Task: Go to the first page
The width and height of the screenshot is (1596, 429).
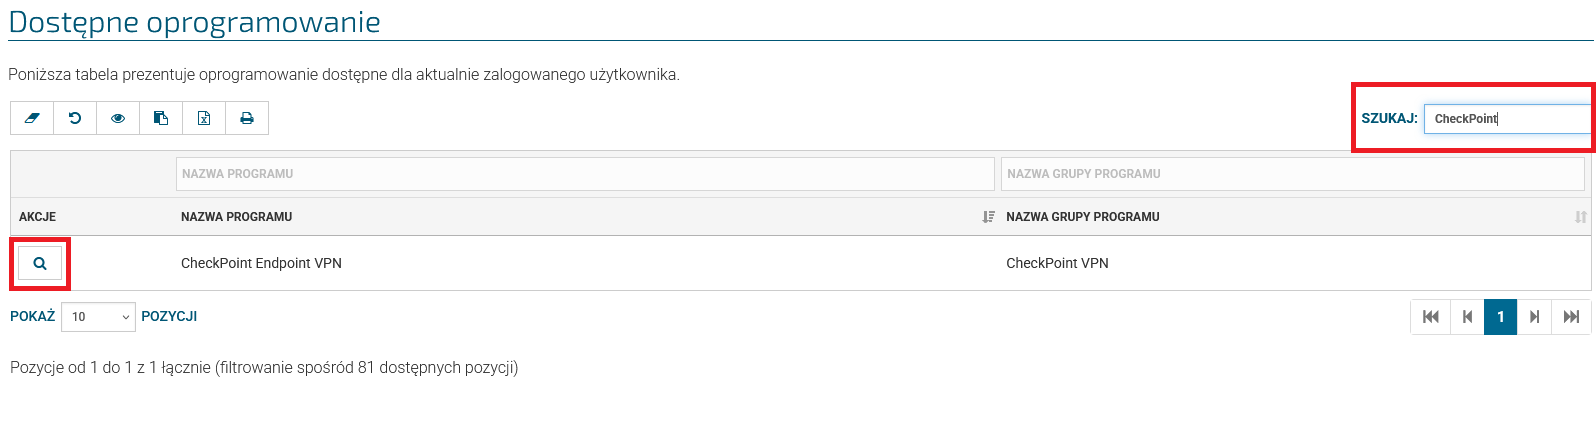Action: click(1431, 317)
